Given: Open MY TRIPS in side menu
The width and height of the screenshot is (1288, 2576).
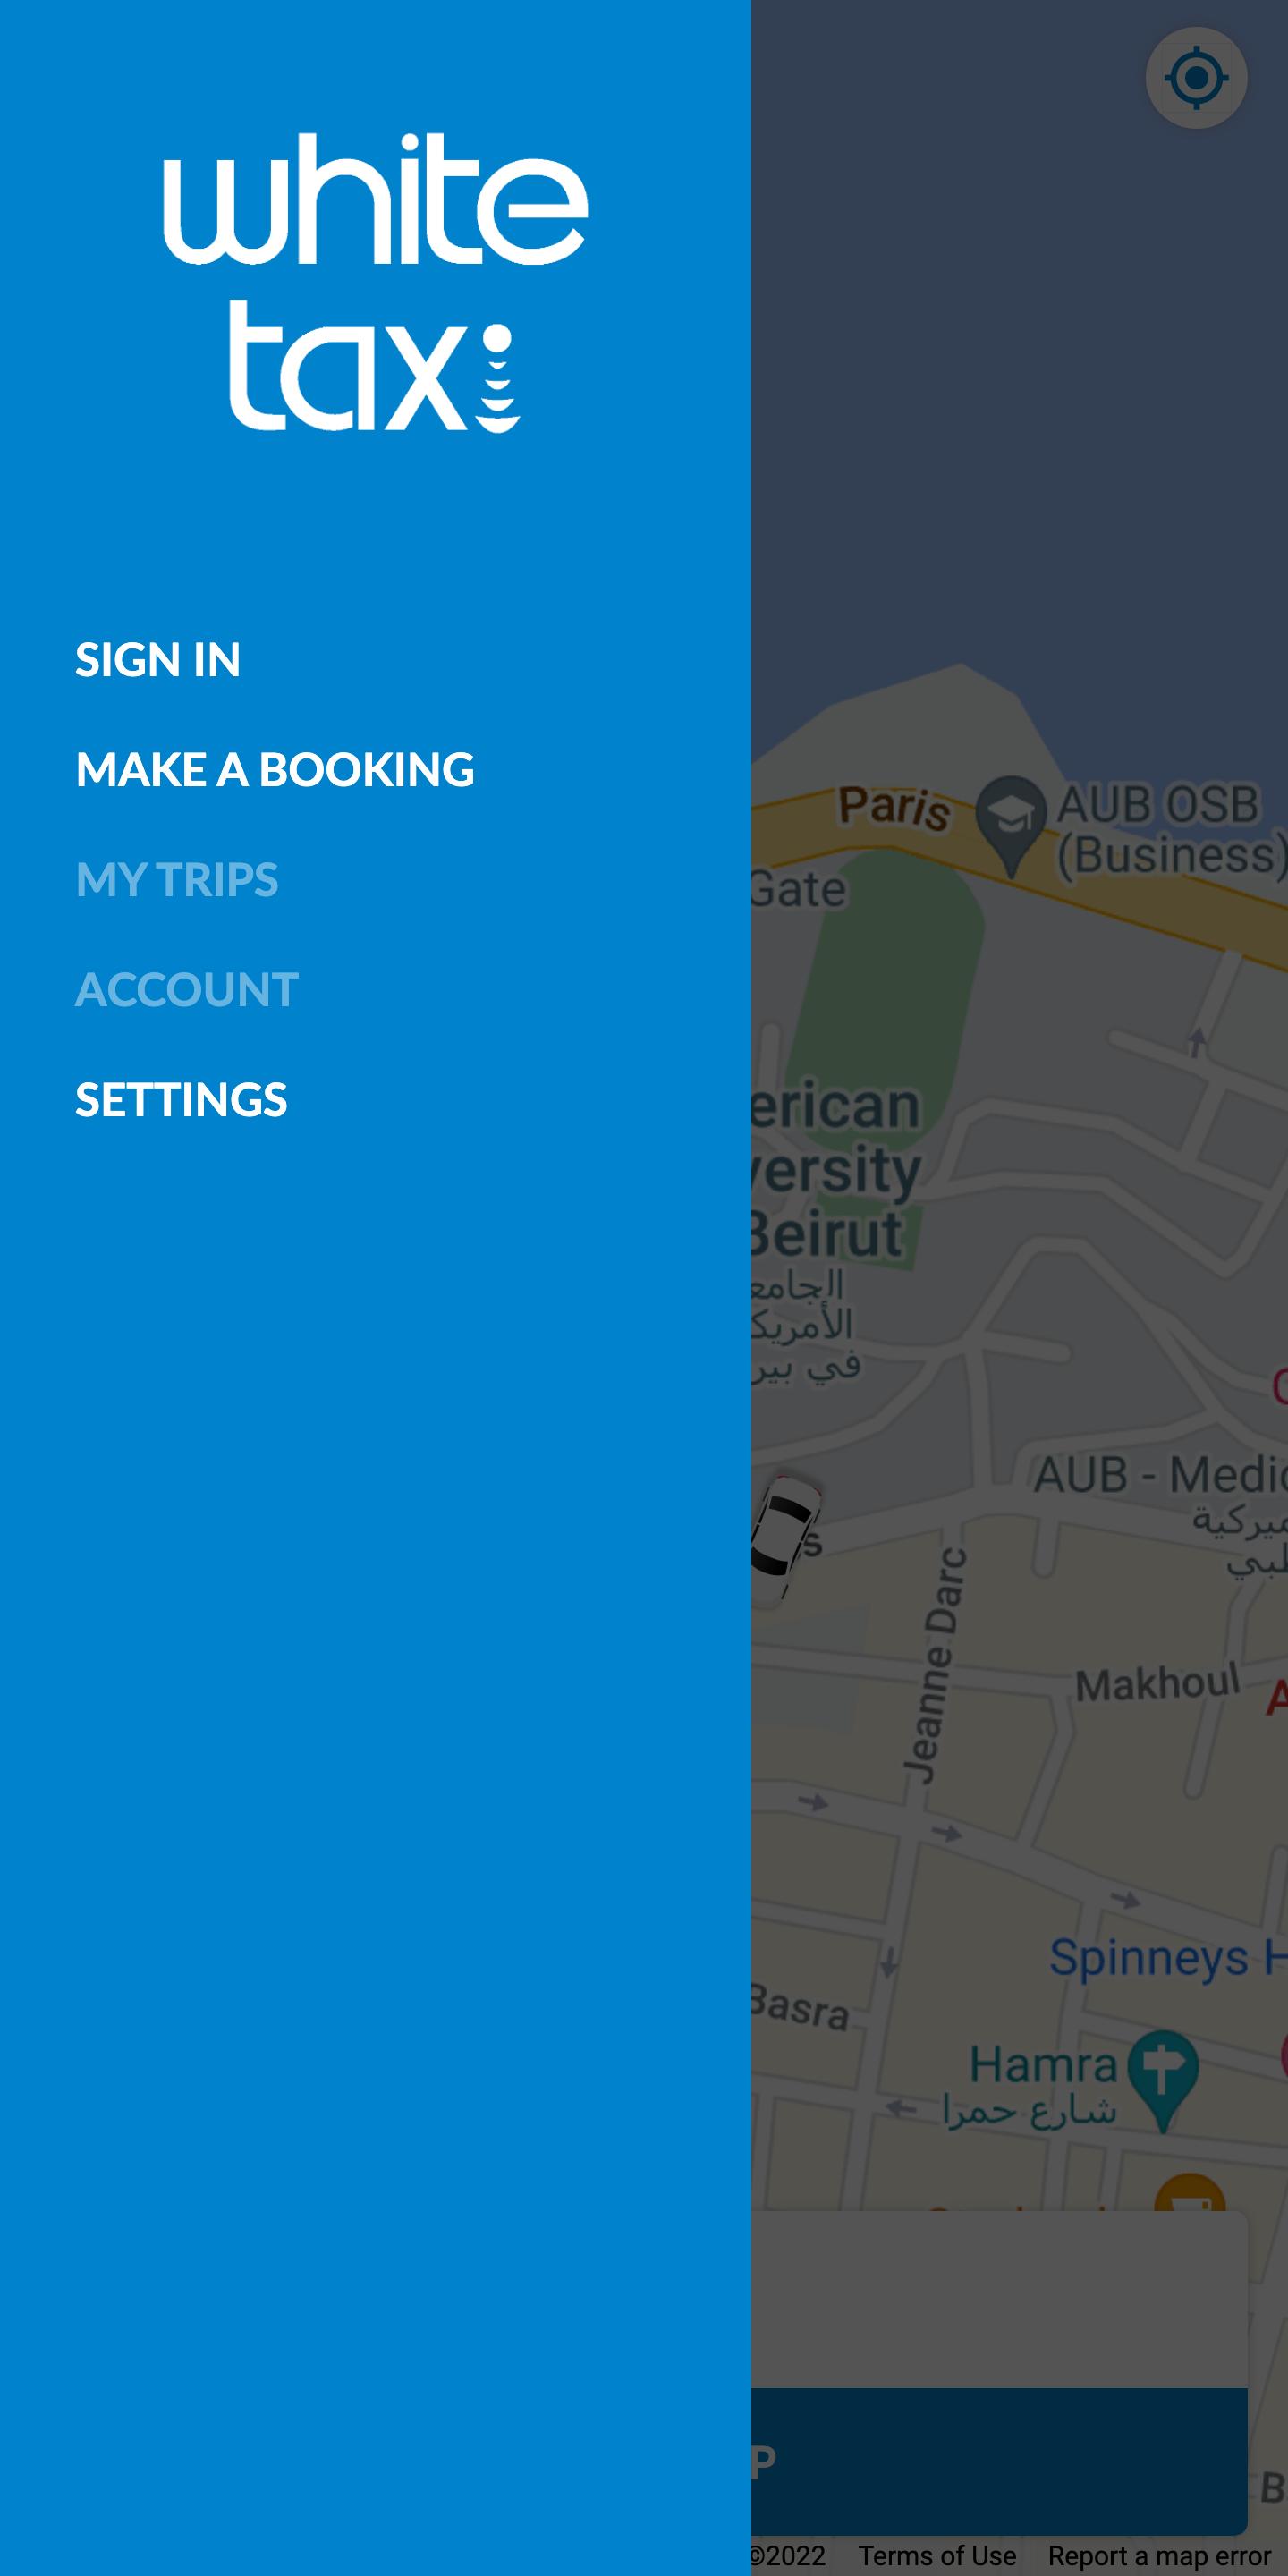Looking at the screenshot, I should coord(177,880).
